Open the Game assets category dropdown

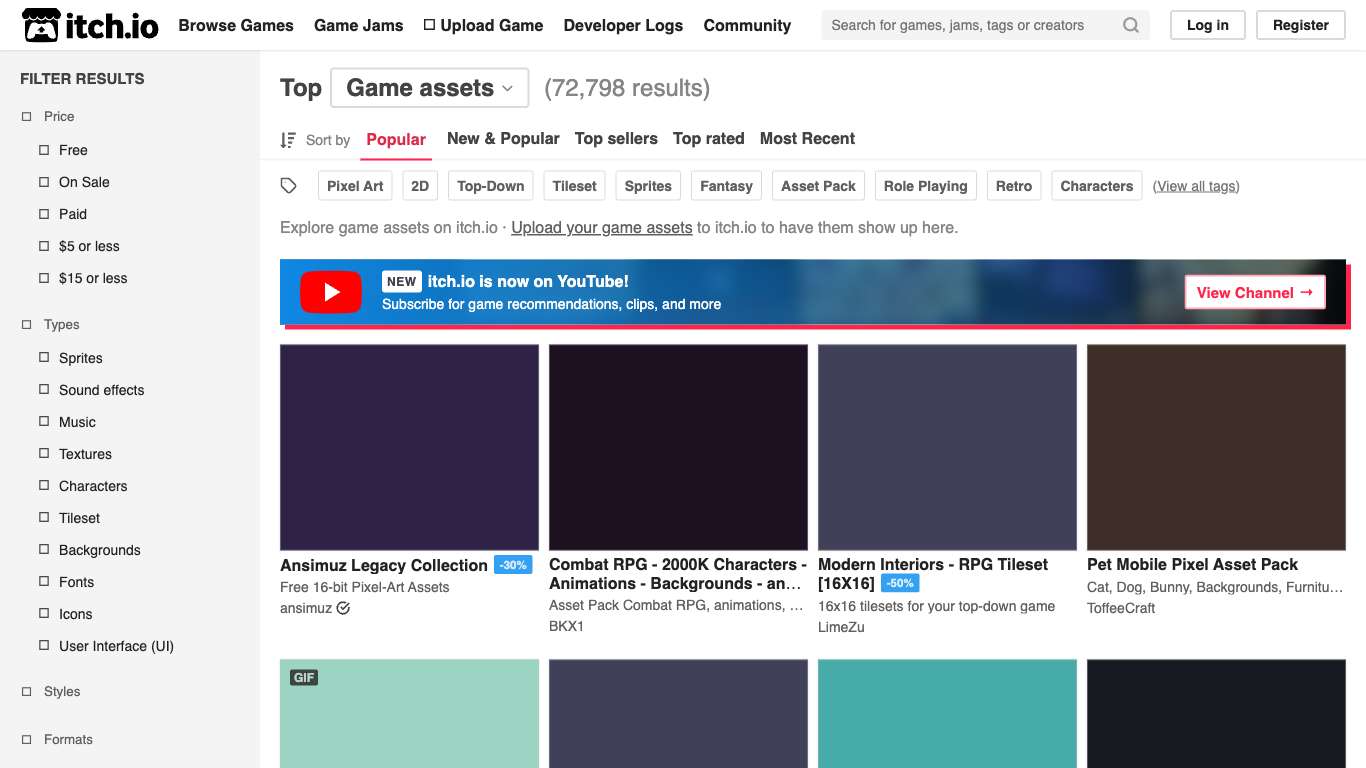pyautogui.click(x=429, y=88)
